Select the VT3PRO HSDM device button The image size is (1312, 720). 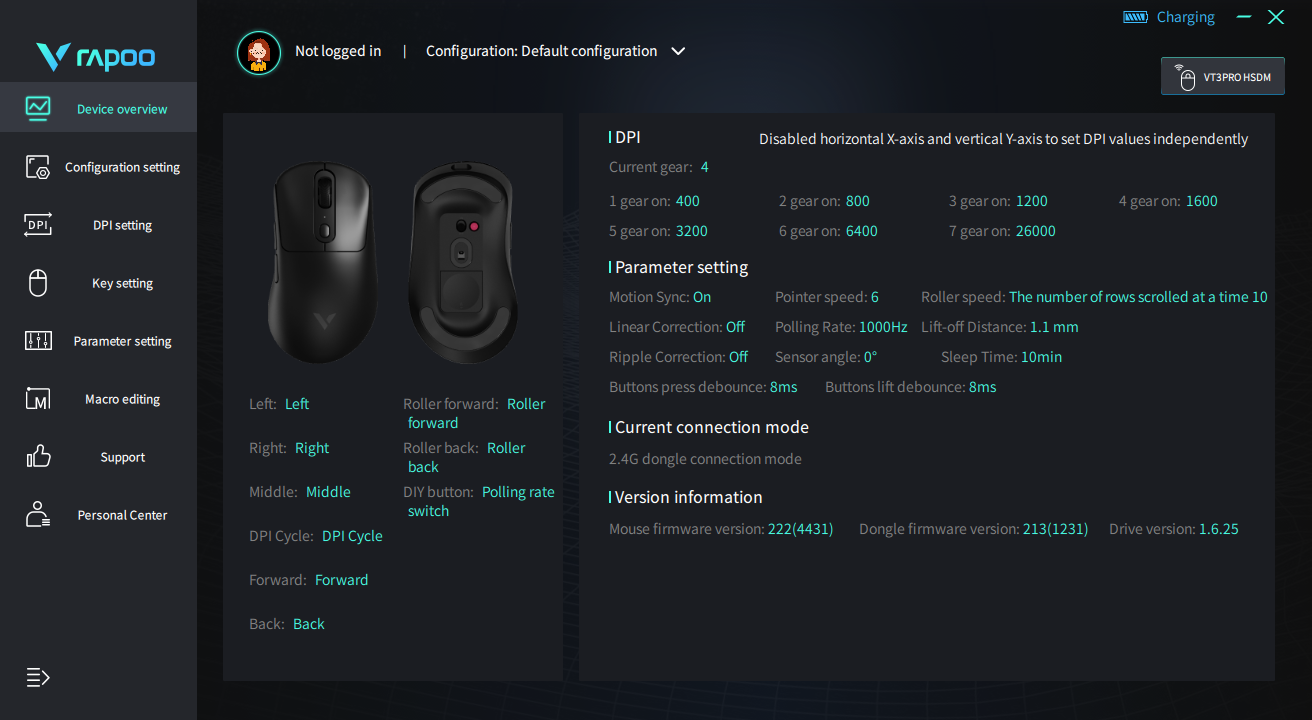click(x=1222, y=77)
